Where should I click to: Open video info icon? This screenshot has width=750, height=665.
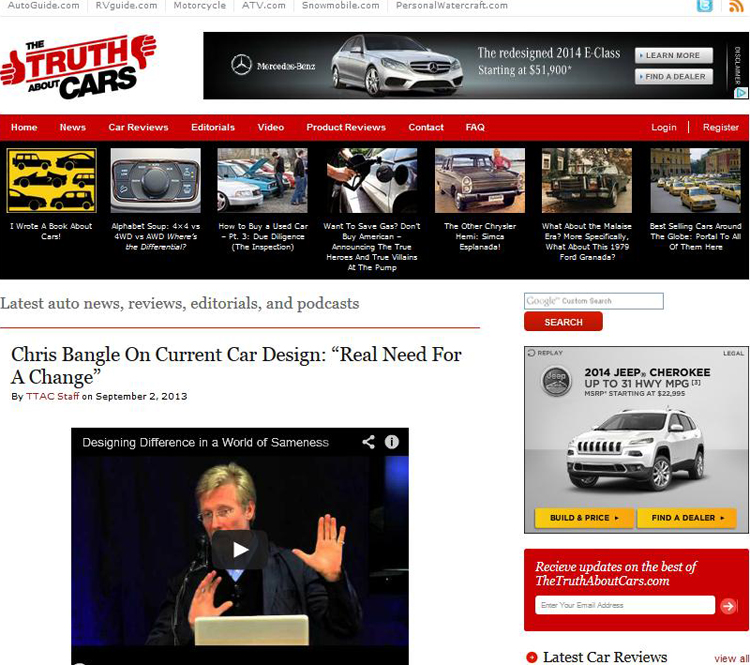click(391, 442)
